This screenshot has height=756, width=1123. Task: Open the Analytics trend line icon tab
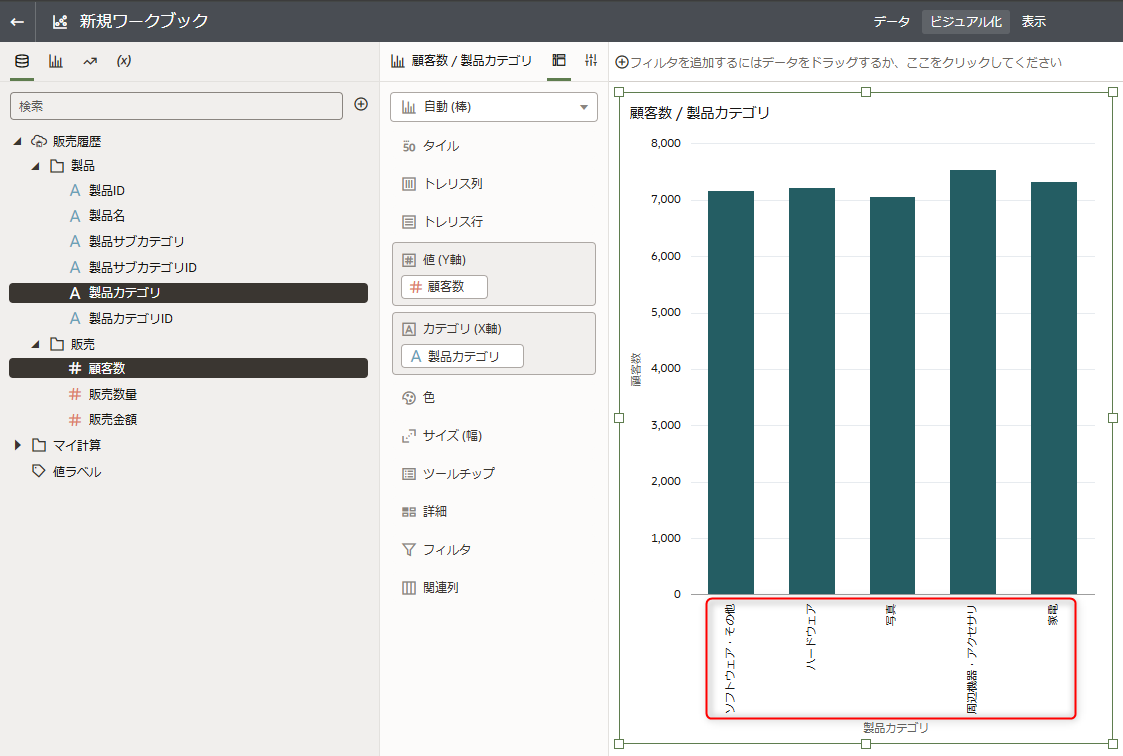click(90, 62)
